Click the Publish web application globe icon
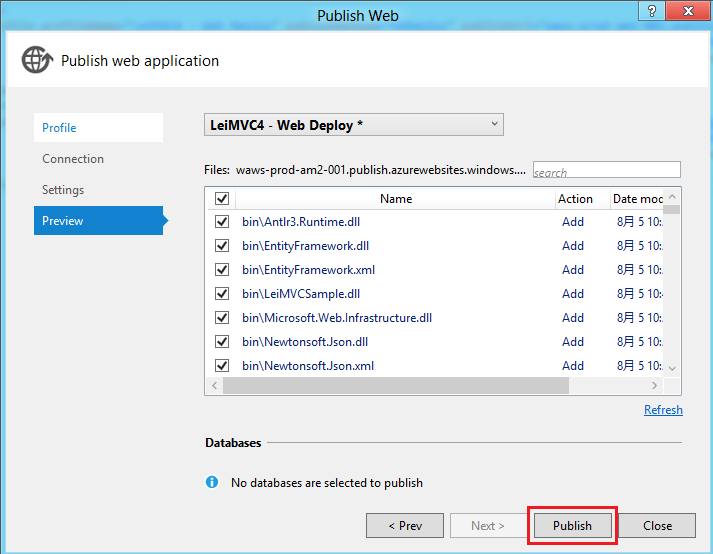 (37, 60)
